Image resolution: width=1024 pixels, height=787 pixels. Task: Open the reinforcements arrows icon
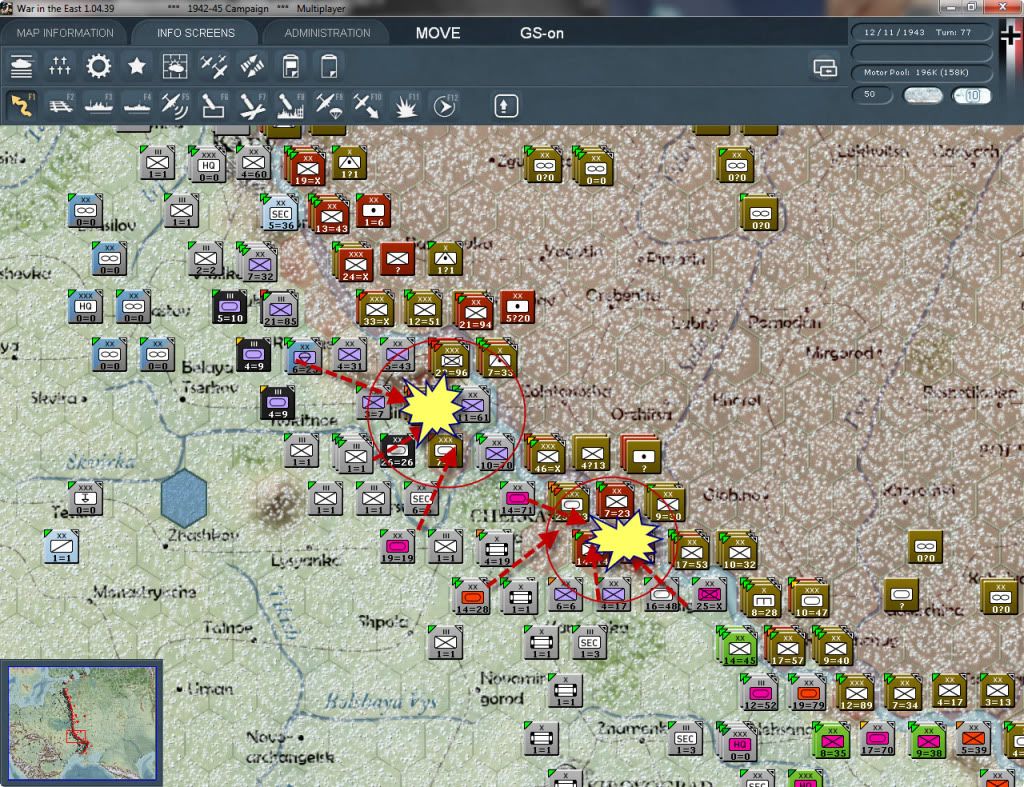pyautogui.click(x=252, y=67)
